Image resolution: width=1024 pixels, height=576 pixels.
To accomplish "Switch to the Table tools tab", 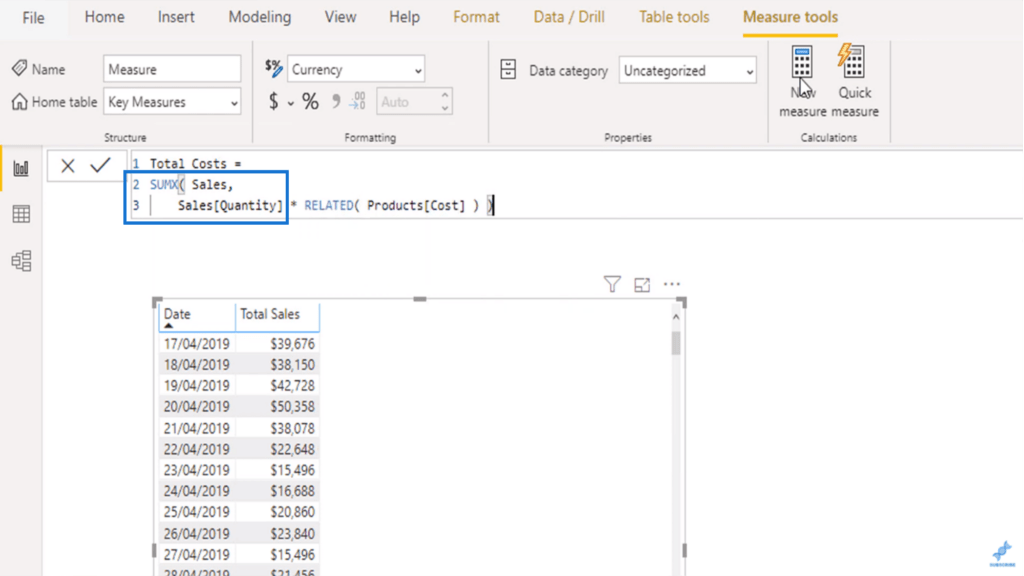I will (674, 17).
